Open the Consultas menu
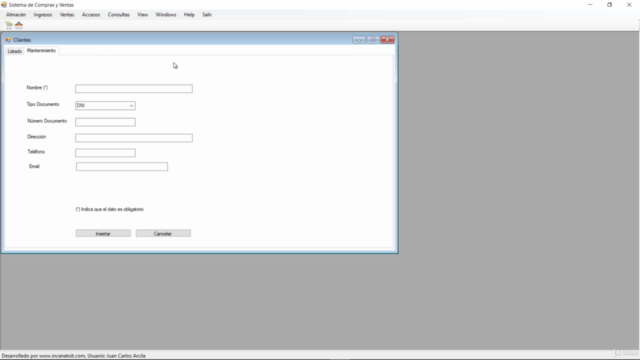This screenshot has height=360, width=640. pos(118,15)
